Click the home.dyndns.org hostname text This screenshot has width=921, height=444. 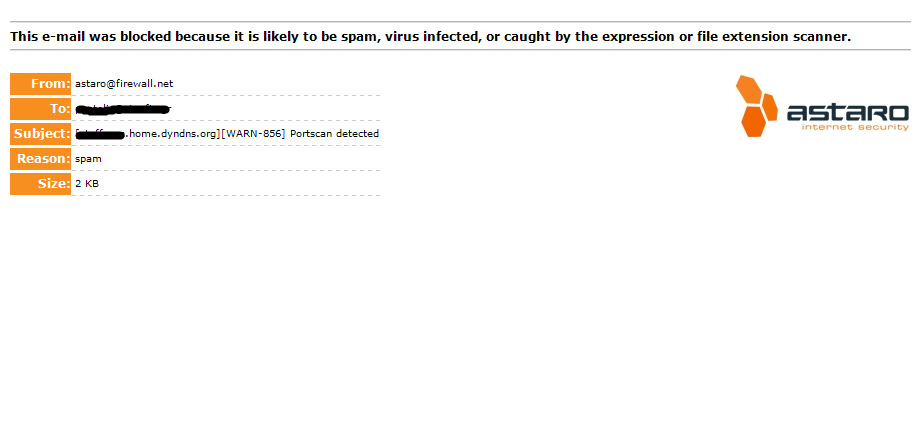173,134
